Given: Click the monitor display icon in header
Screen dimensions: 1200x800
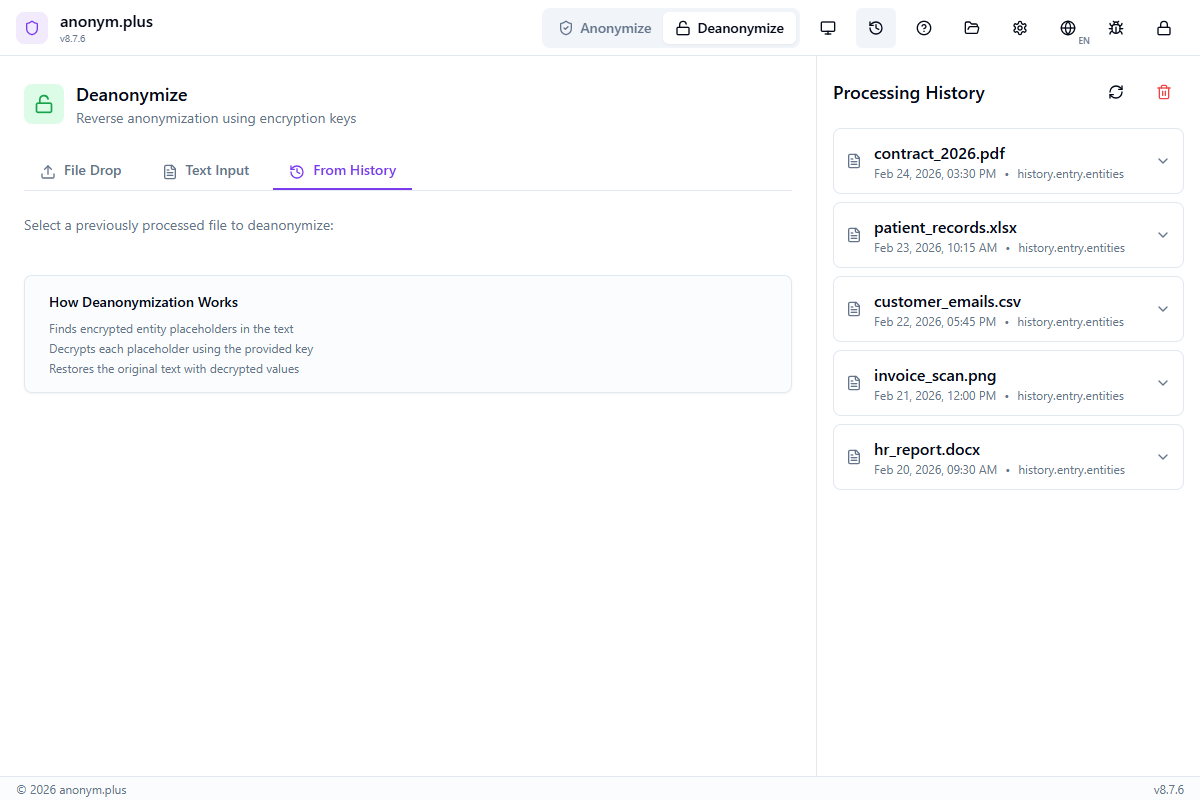Looking at the screenshot, I should (x=828, y=28).
